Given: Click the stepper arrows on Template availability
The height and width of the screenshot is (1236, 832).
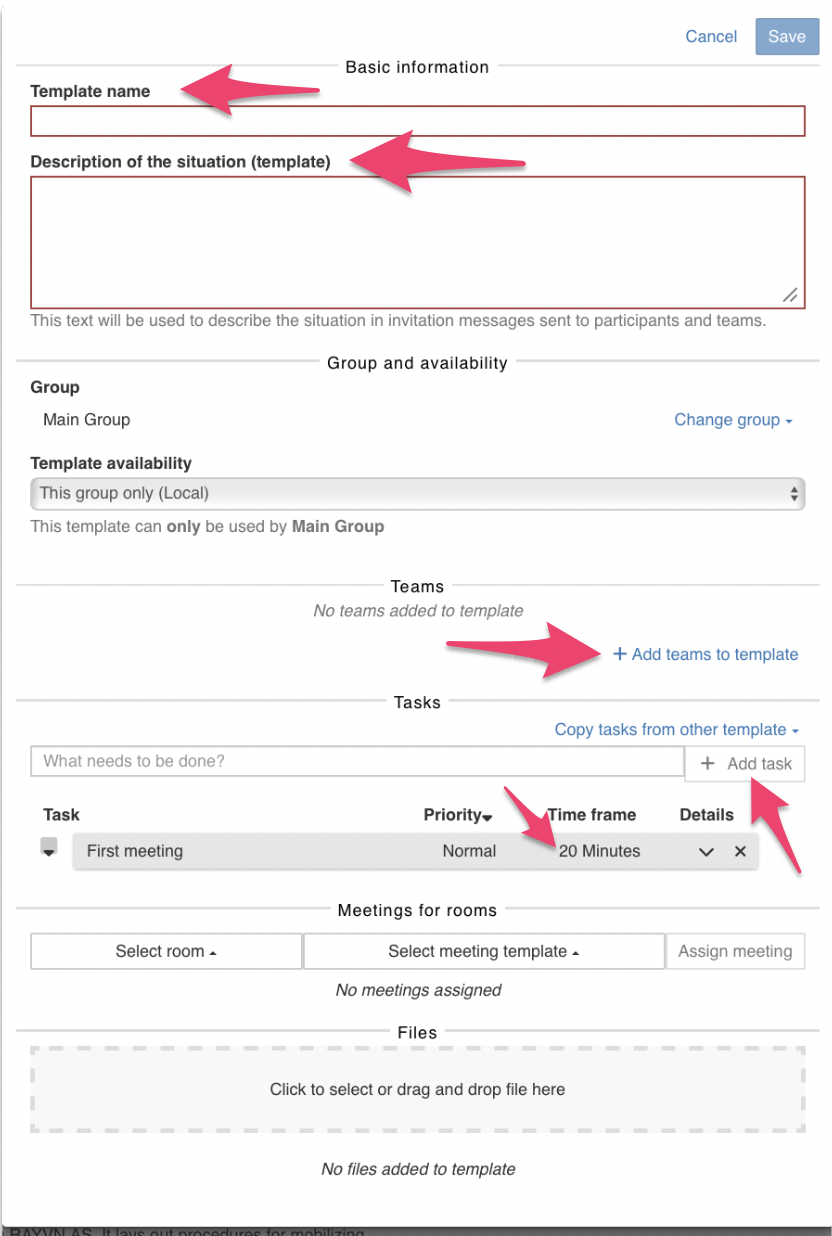Looking at the screenshot, I should point(793,493).
